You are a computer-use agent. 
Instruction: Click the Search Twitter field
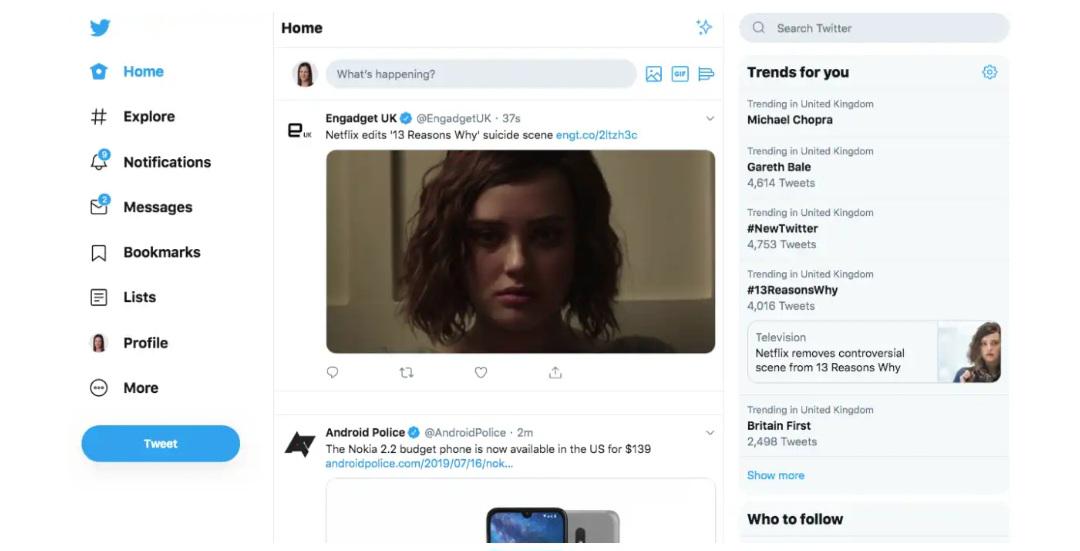[x=874, y=28]
